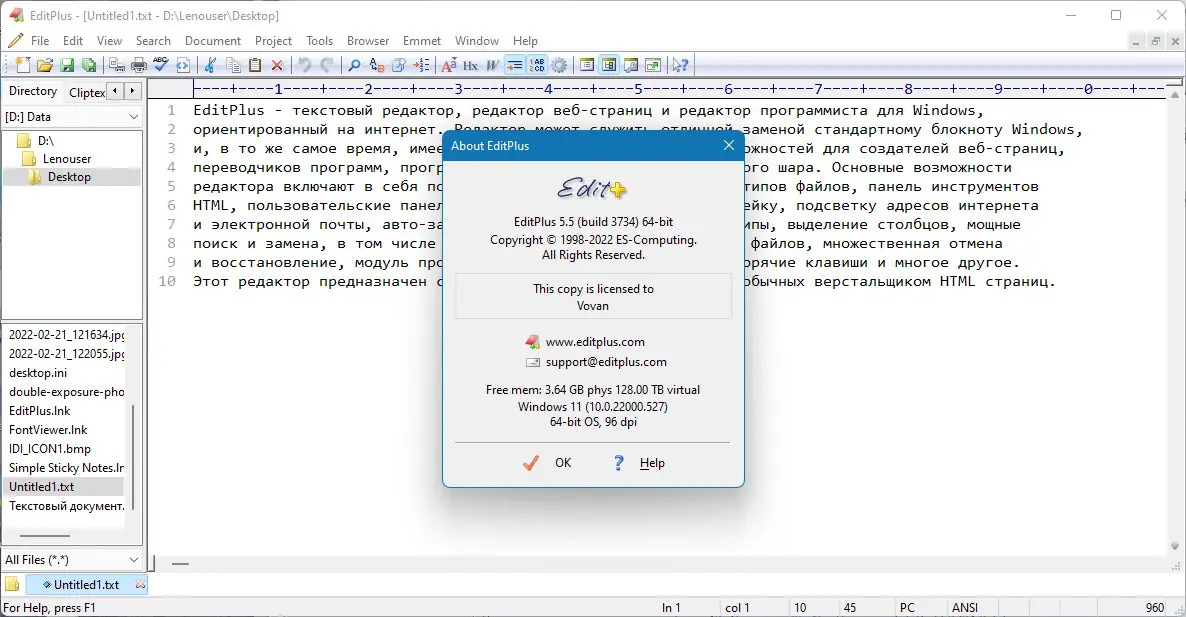
Task: Open the drive selection dropdown
Action: point(70,114)
